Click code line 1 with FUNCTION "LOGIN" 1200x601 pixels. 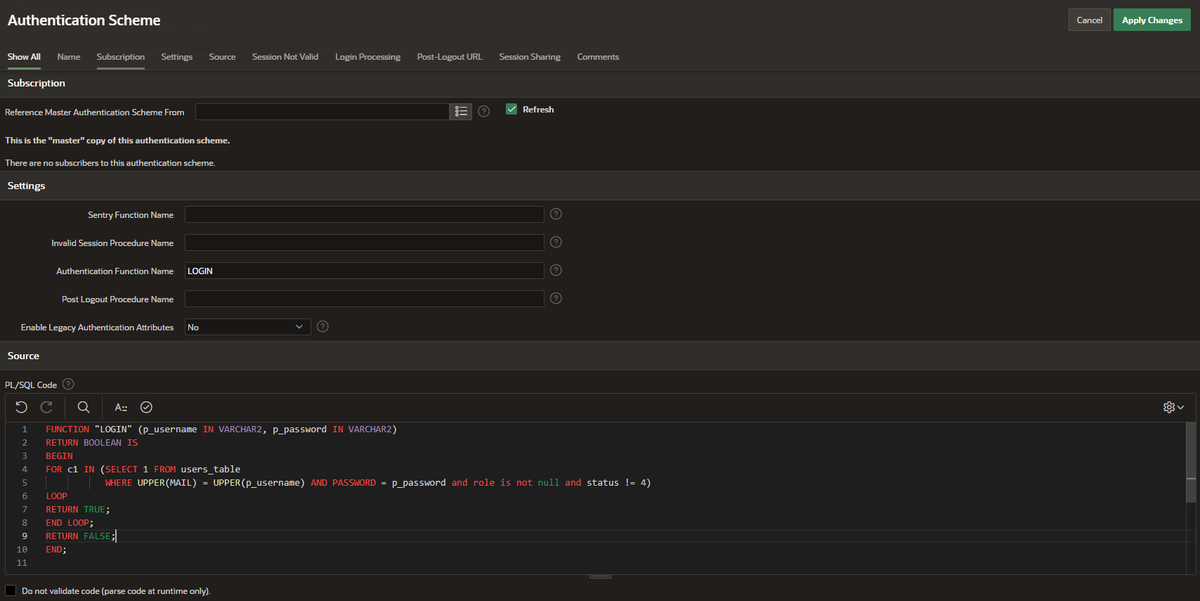click(221, 429)
